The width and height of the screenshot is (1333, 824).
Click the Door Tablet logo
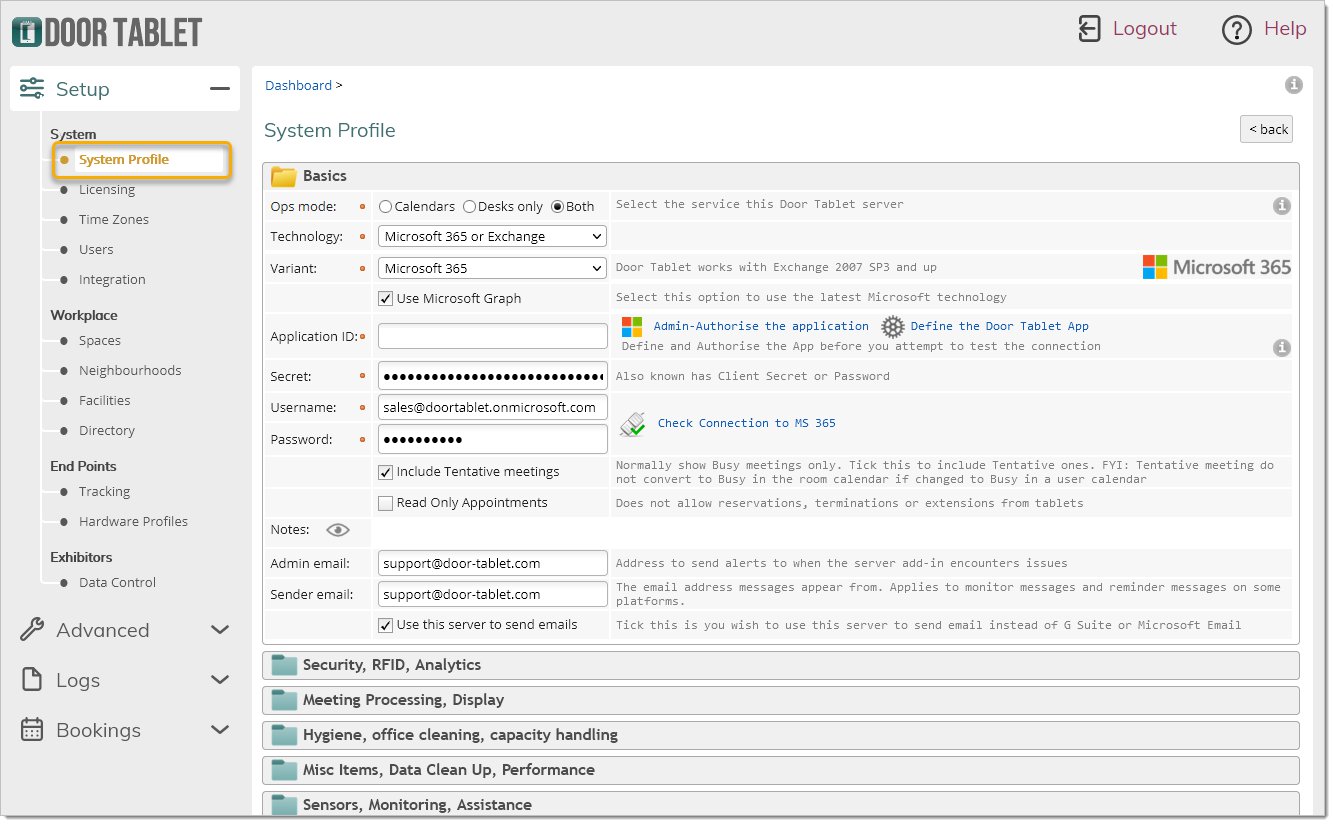pos(107,32)
